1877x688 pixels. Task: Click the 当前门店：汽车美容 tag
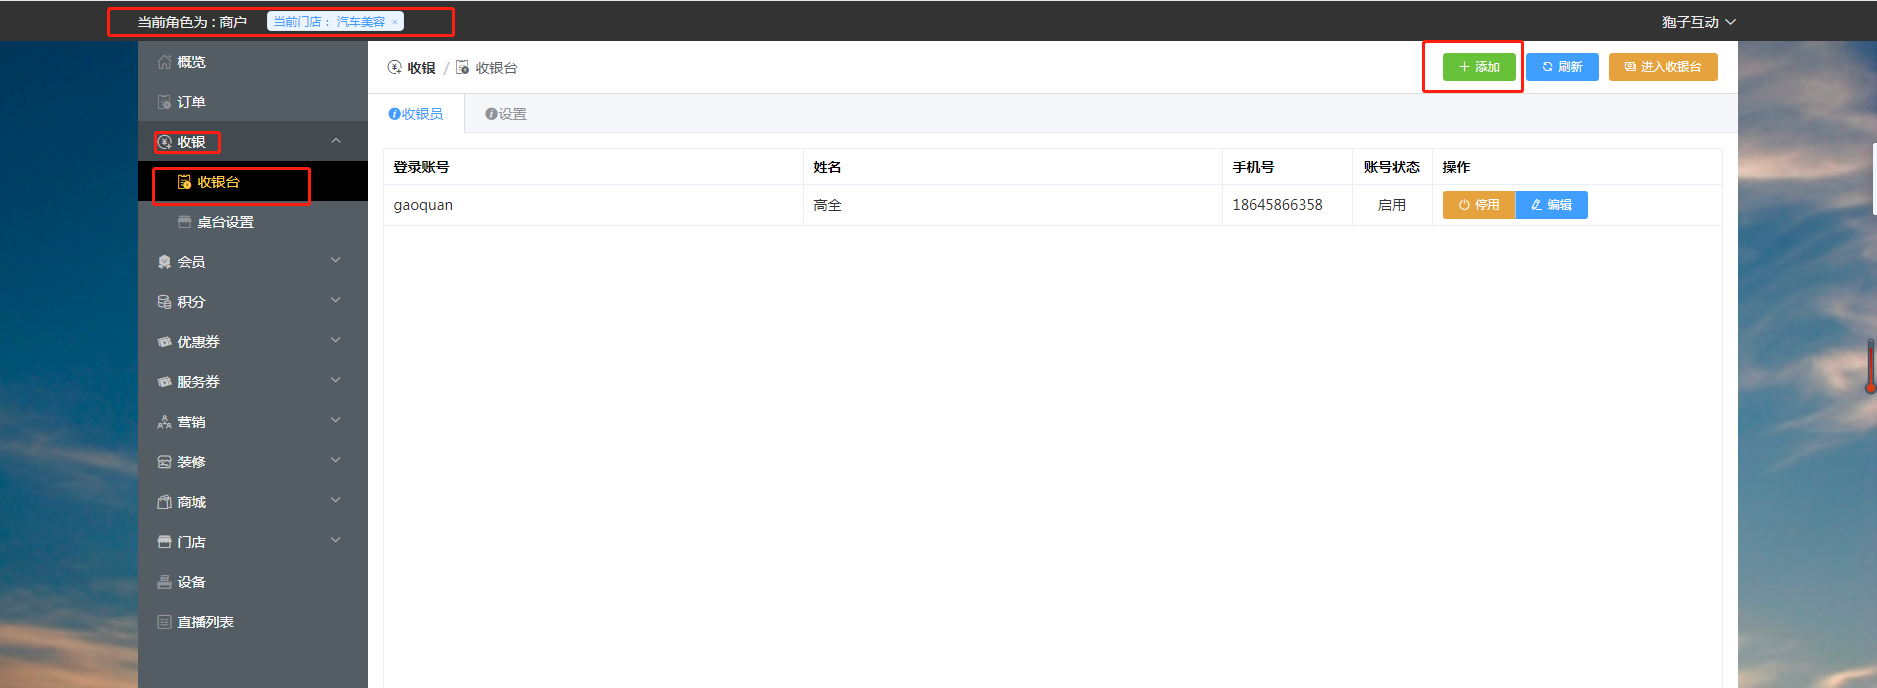(x=336, y=22)
